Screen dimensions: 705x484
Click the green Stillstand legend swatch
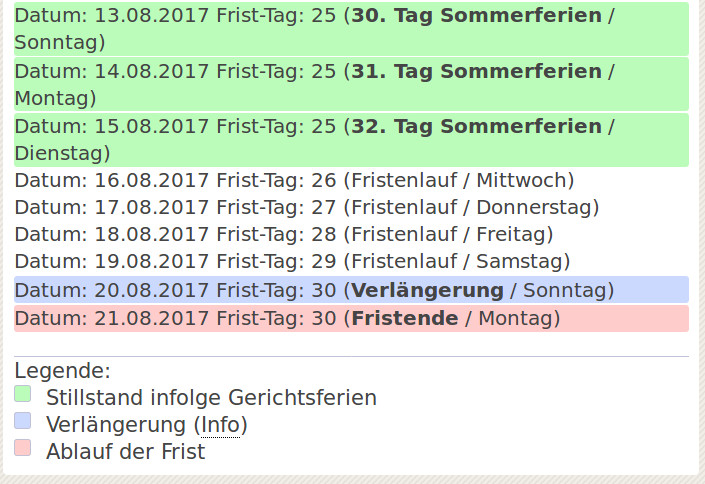click(22, 394)
